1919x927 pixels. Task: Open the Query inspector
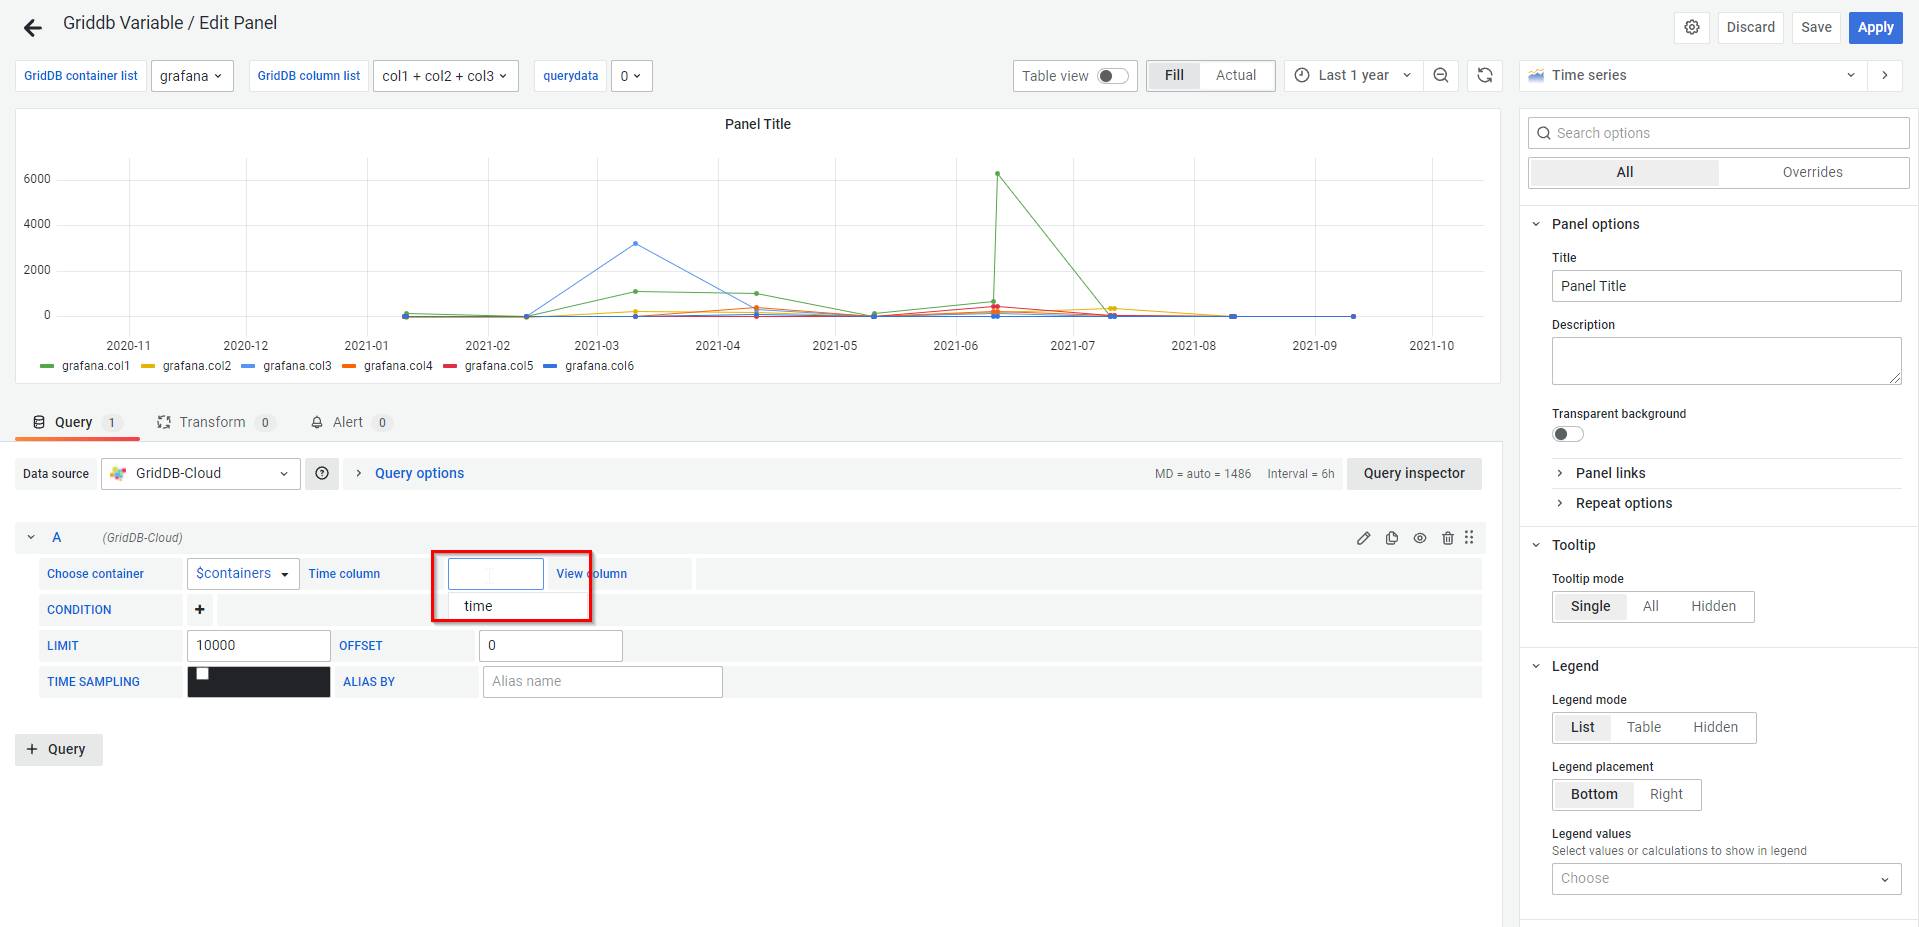[x=1413, y=474]
